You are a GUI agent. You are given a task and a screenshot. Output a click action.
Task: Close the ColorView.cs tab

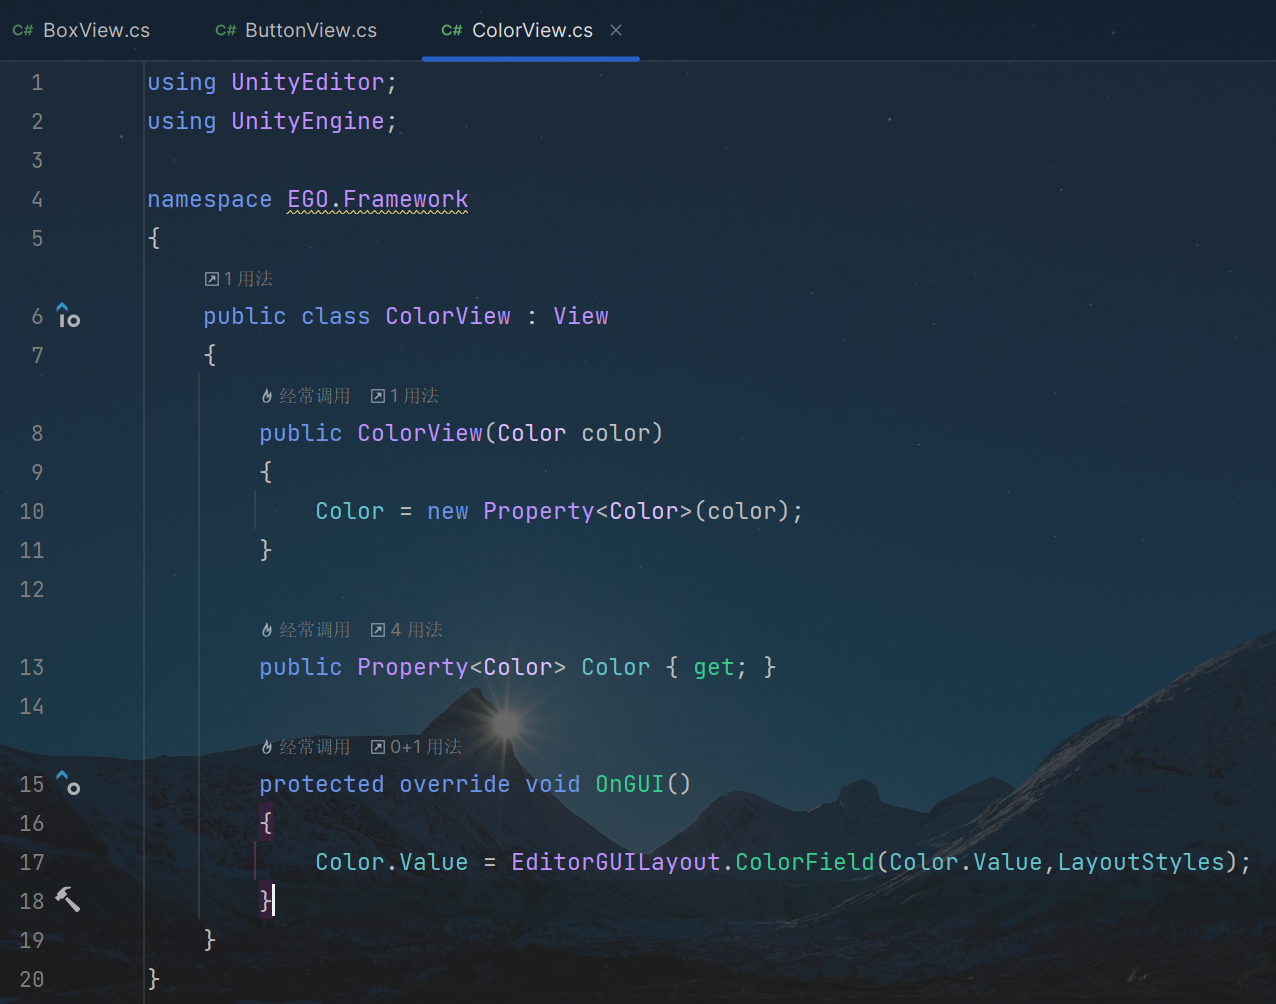tap(616, 30)
